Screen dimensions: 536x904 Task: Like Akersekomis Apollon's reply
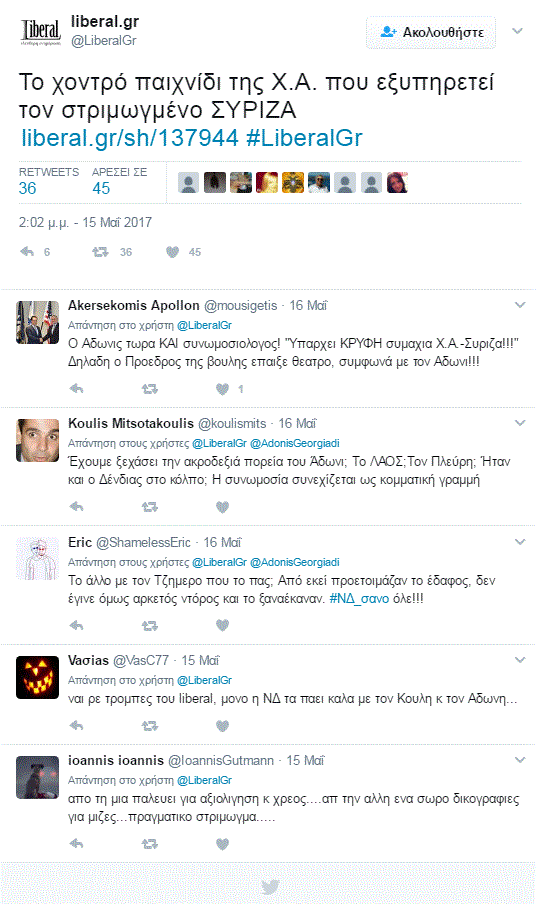(x=222, y=389)
